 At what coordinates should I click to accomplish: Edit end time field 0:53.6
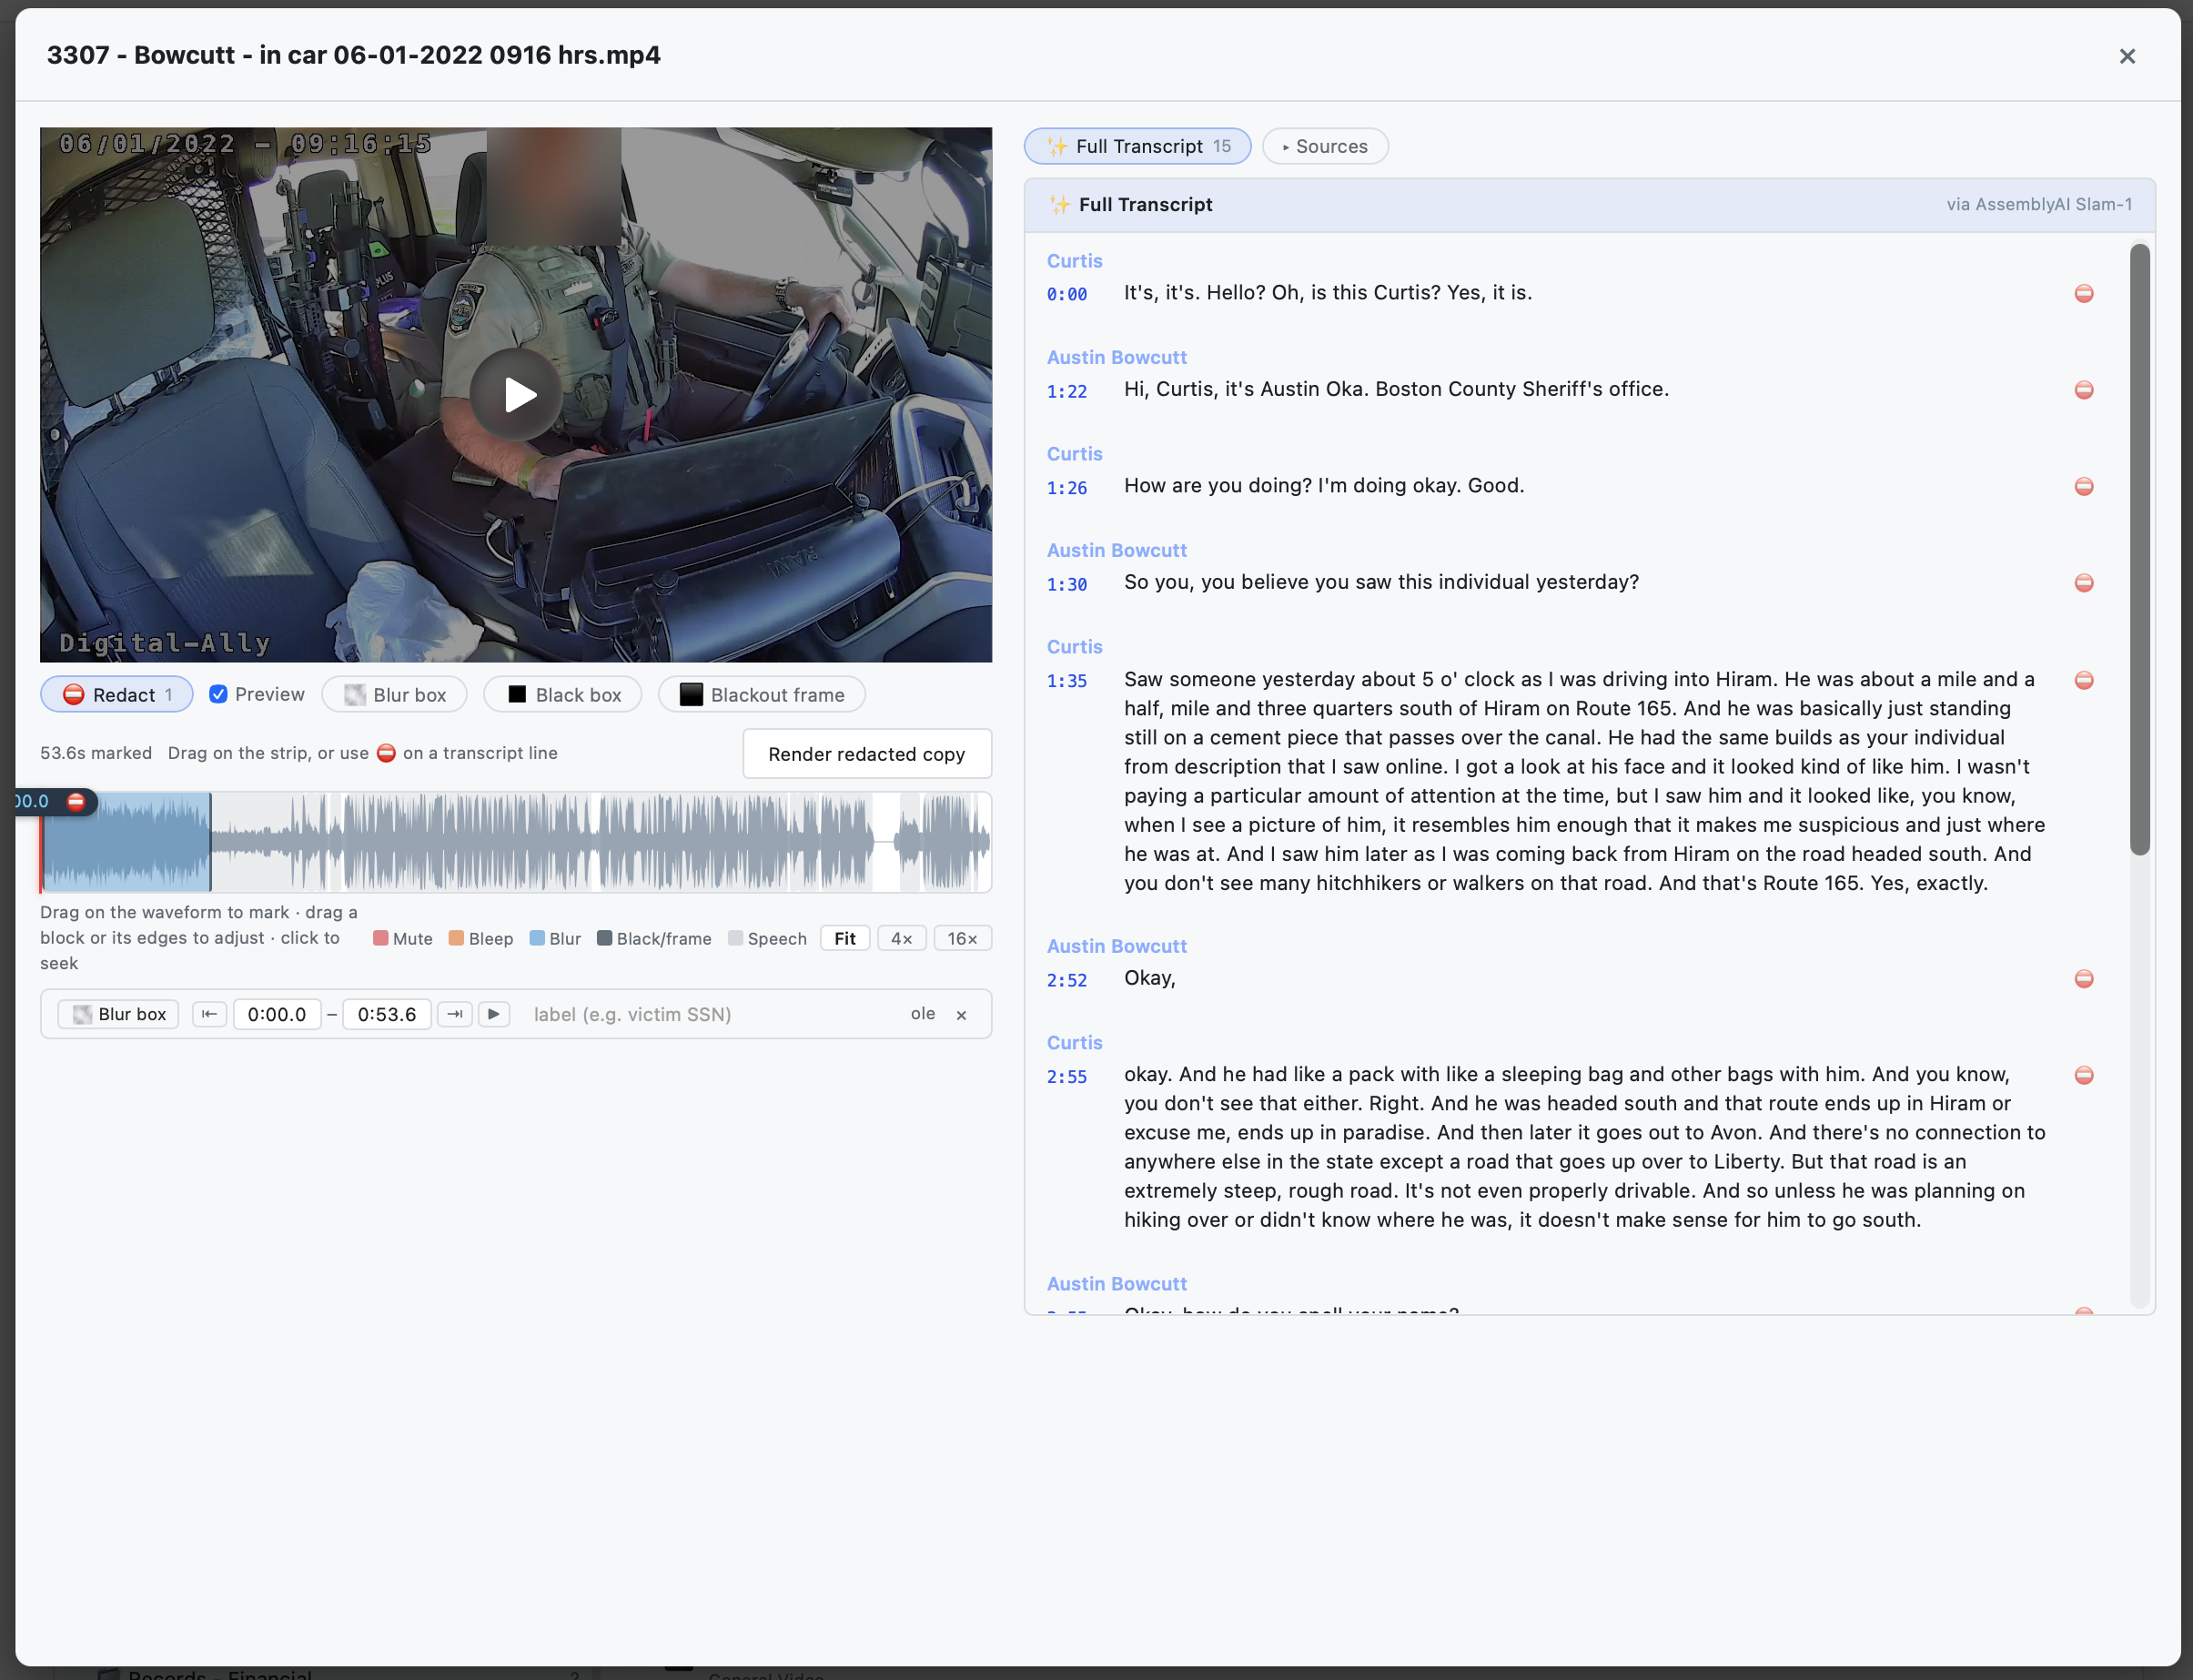387,1014
